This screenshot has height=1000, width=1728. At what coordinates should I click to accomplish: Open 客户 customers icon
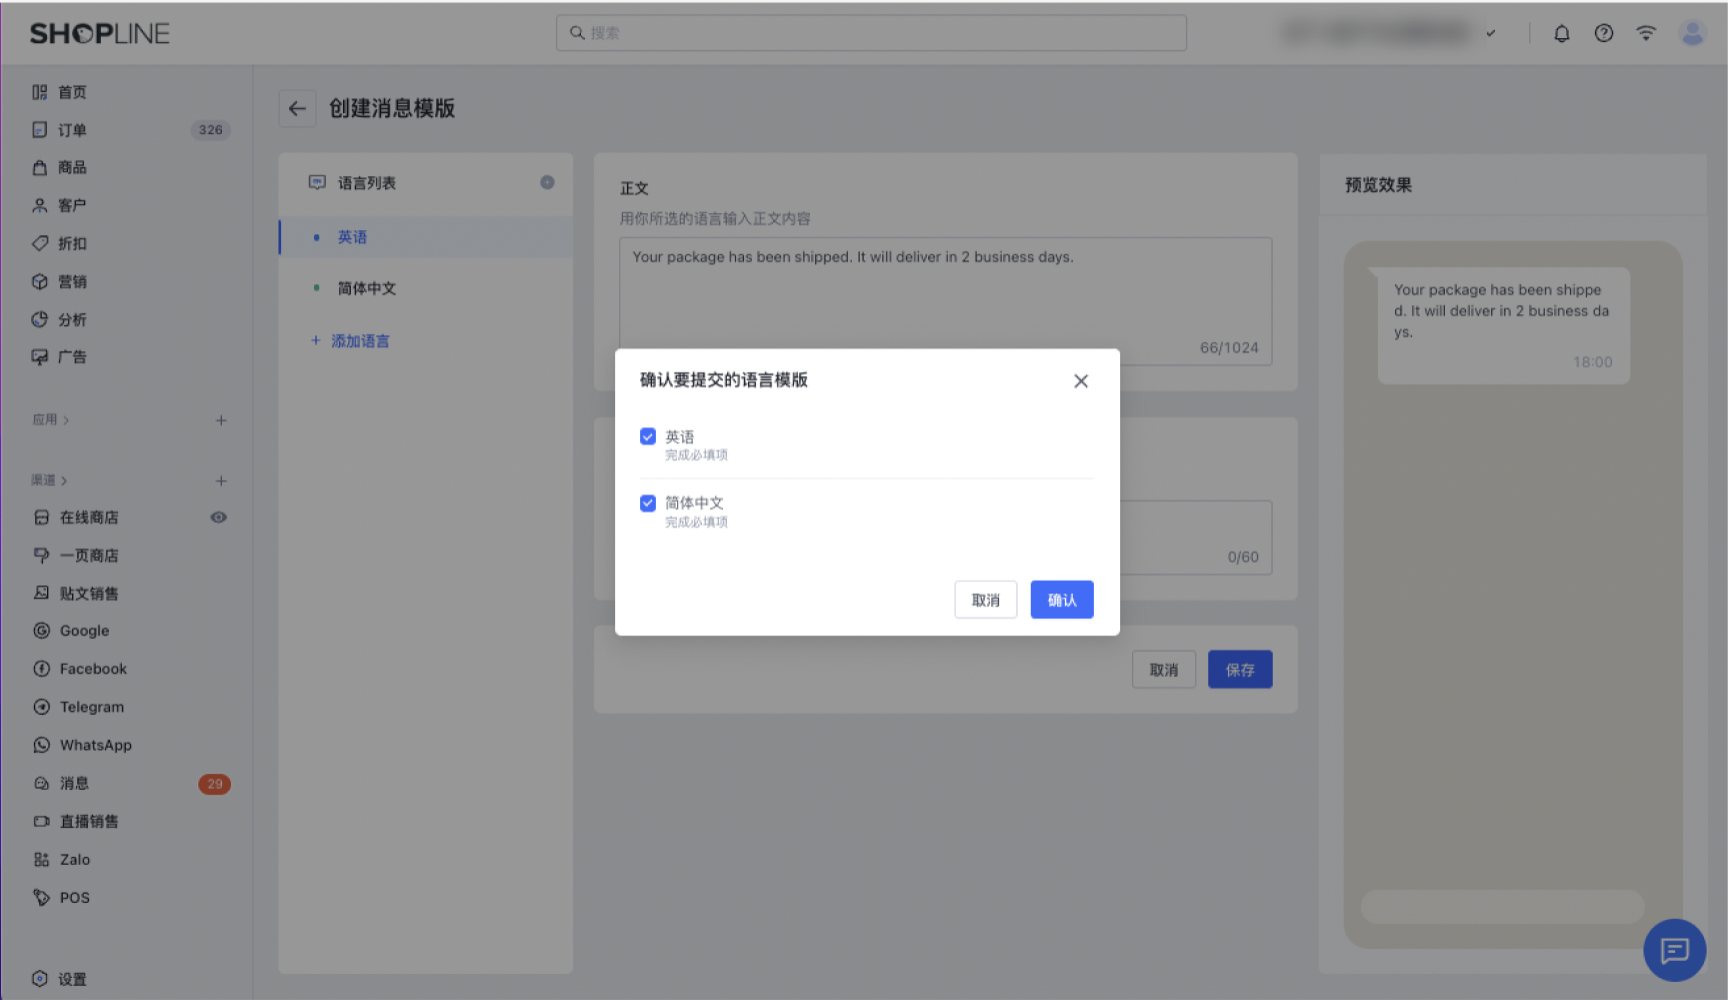tap(40, 205)
